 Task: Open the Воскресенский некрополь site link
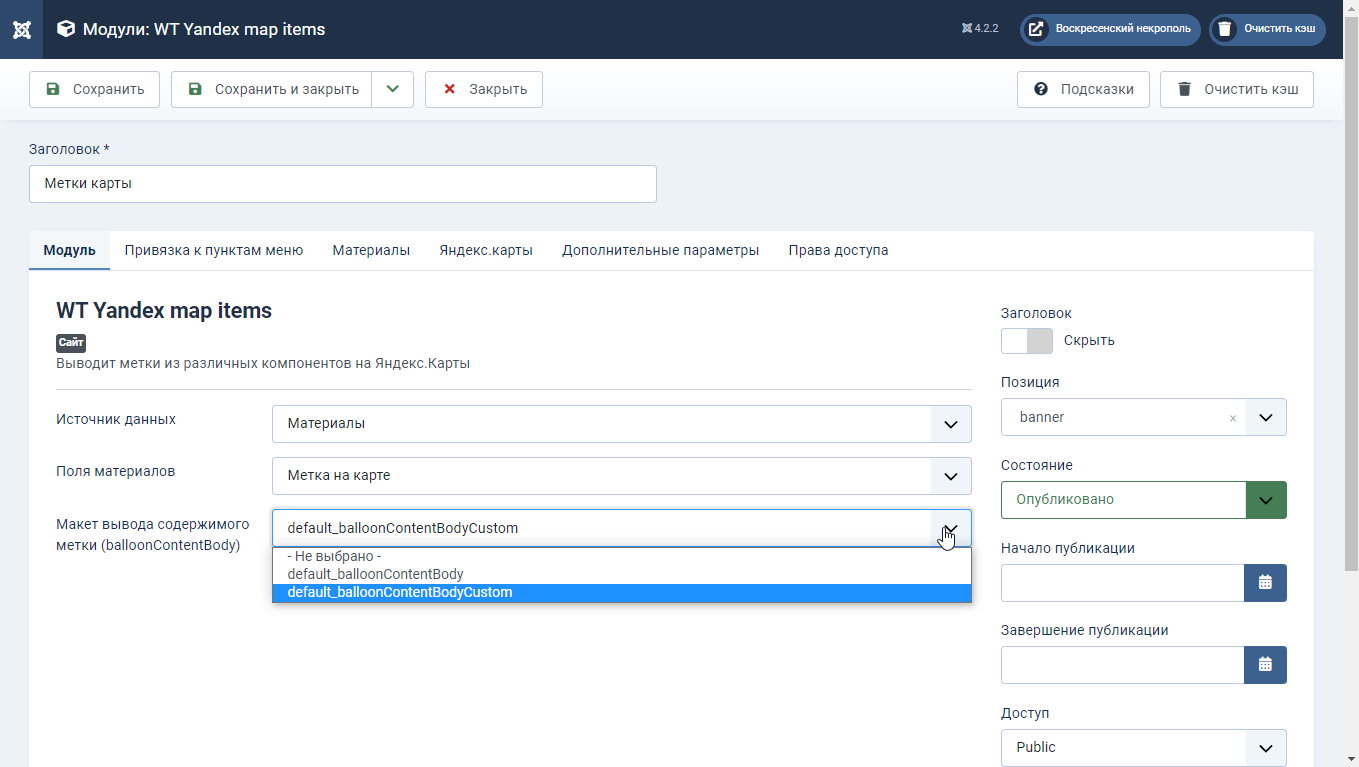point(1110,29)
